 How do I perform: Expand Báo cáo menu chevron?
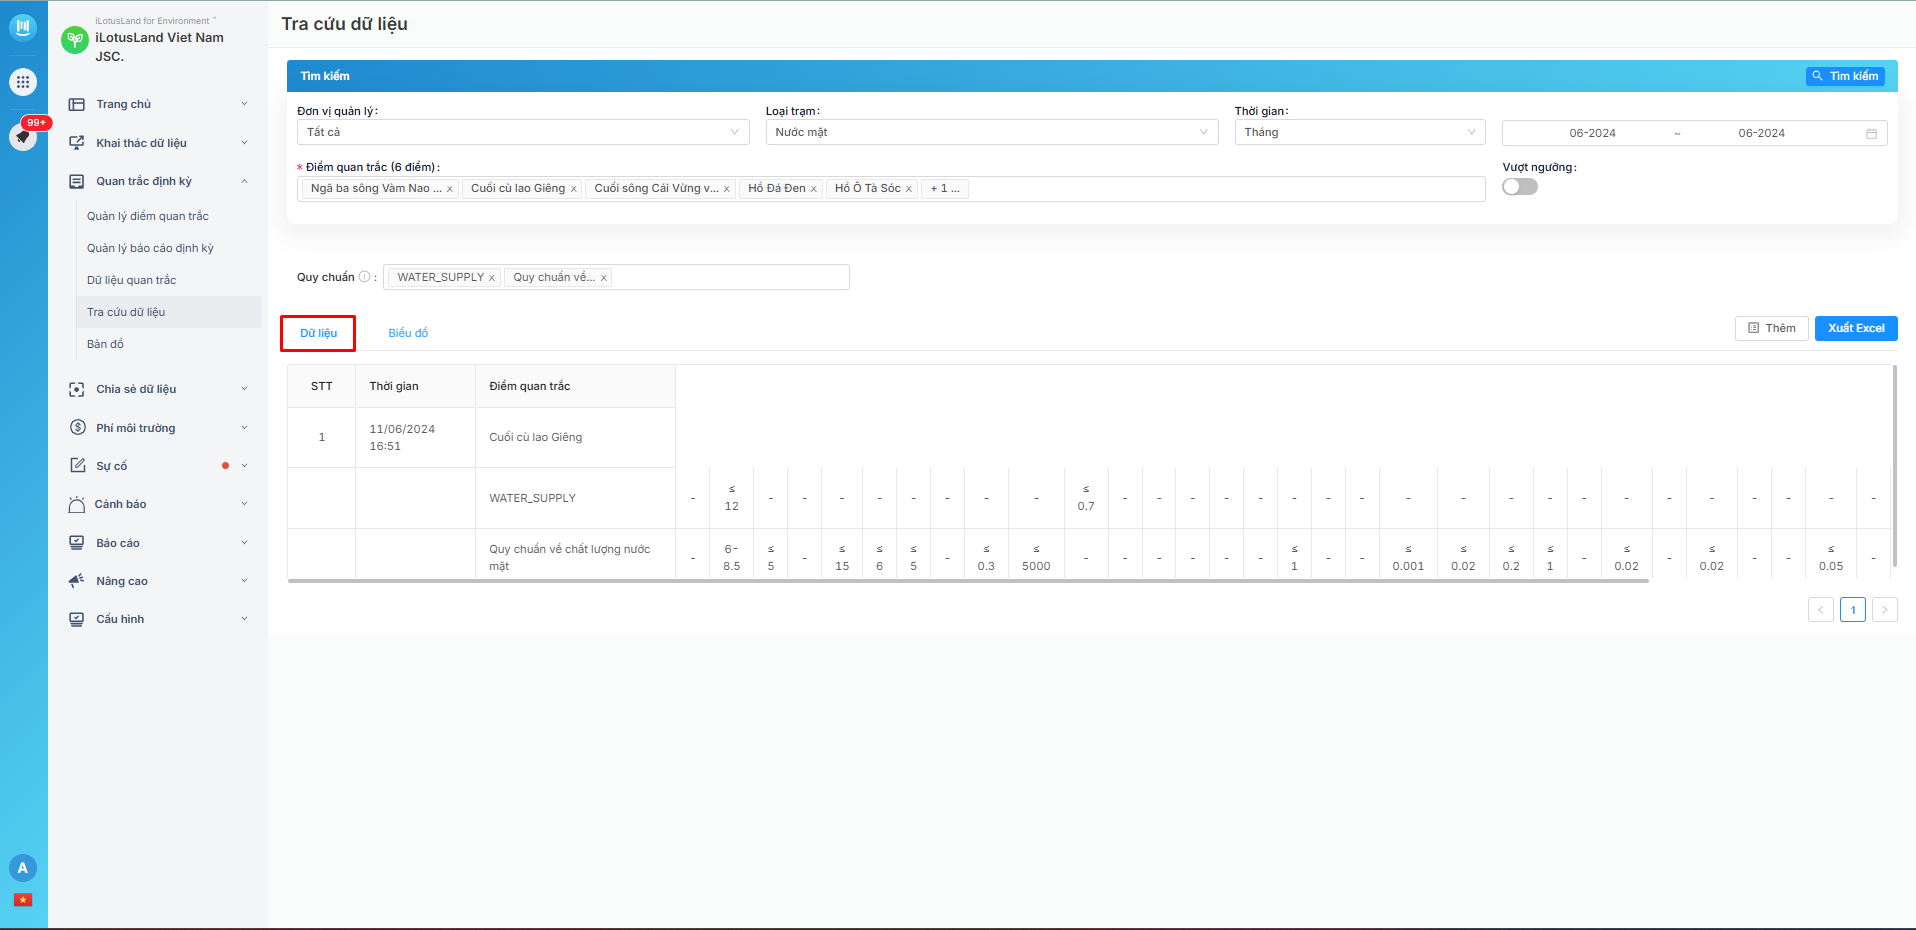coord(244,543)
